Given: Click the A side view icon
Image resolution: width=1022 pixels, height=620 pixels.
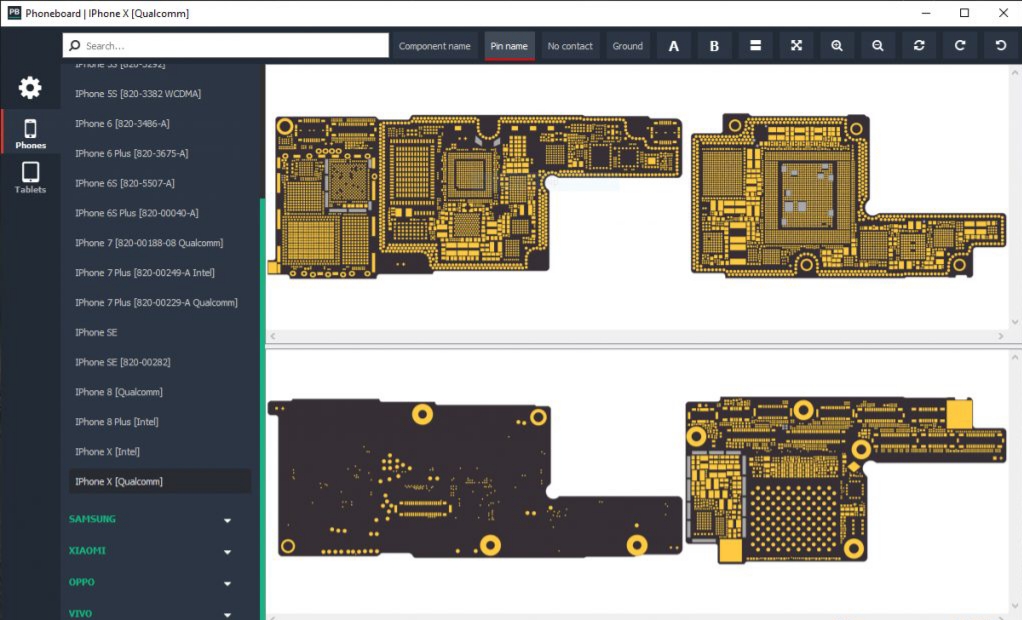Looking at the screenshot, I should pyautogui.click(x=673, y=46).
